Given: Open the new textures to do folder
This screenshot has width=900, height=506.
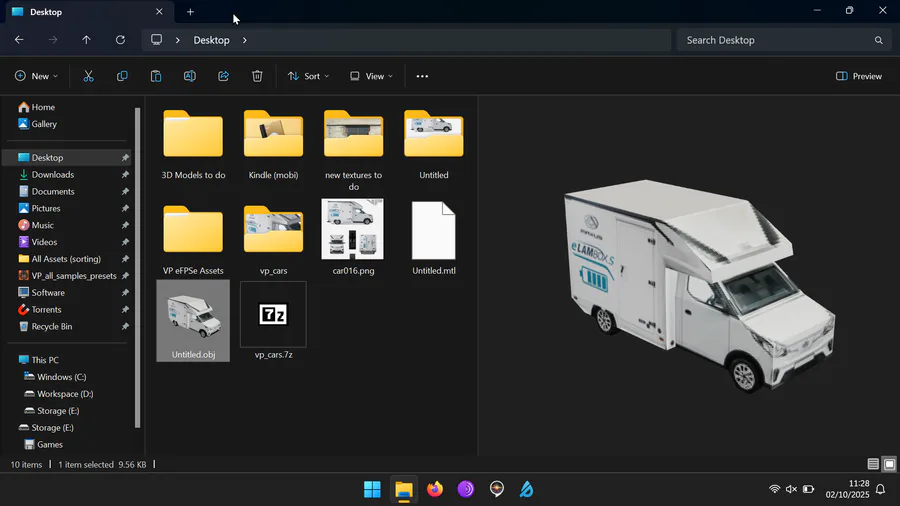Looking at the screenshot, I should click(x=353, y=150).
